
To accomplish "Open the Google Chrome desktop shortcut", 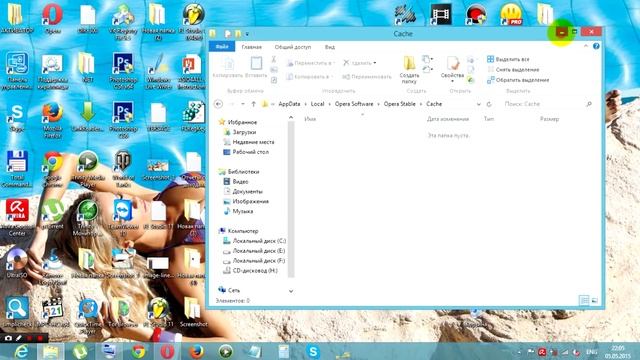I will [52, 169].
